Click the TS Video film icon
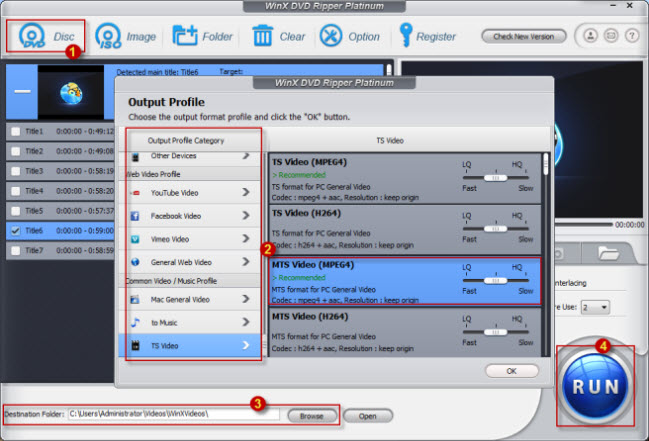 (135, 346)
